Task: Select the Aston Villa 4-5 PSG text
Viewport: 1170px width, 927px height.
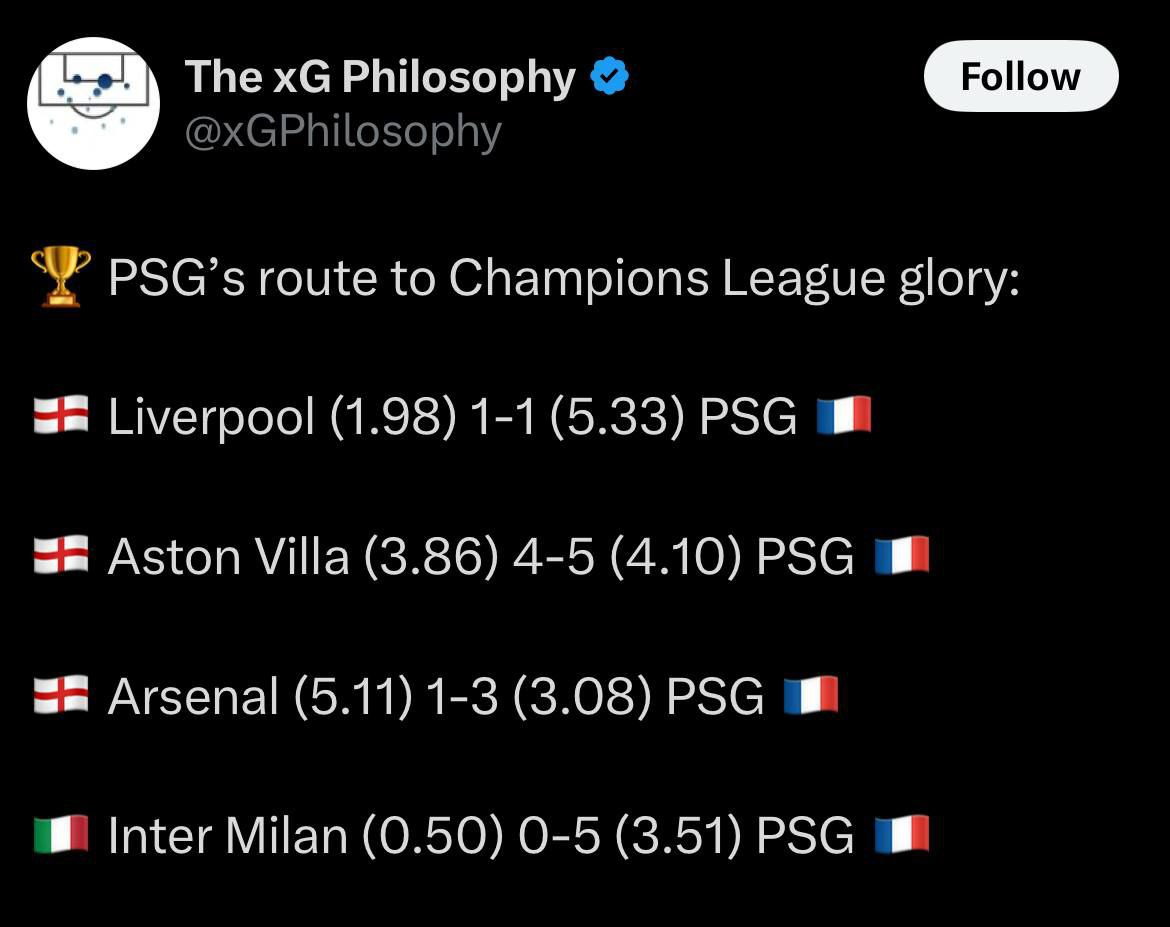Action: click(x=480, y=556)
